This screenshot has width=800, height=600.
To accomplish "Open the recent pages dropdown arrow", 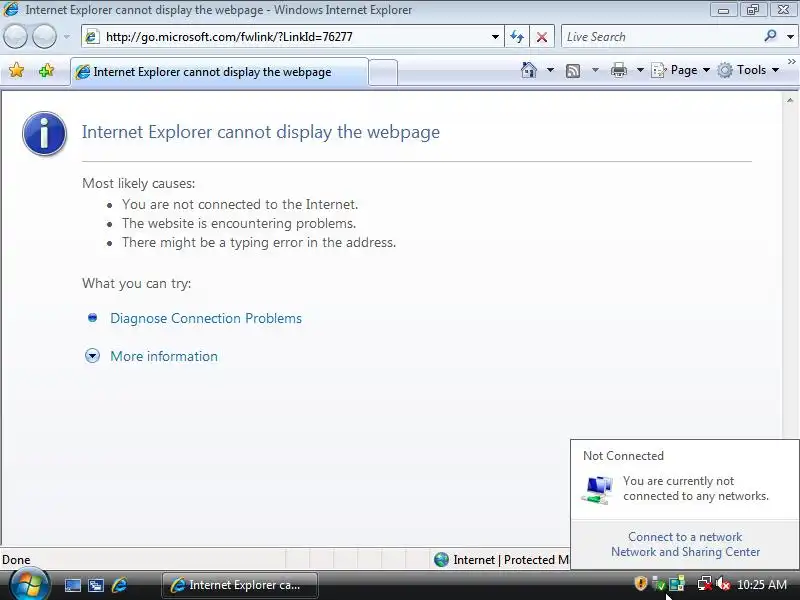I will click(66, 37).
